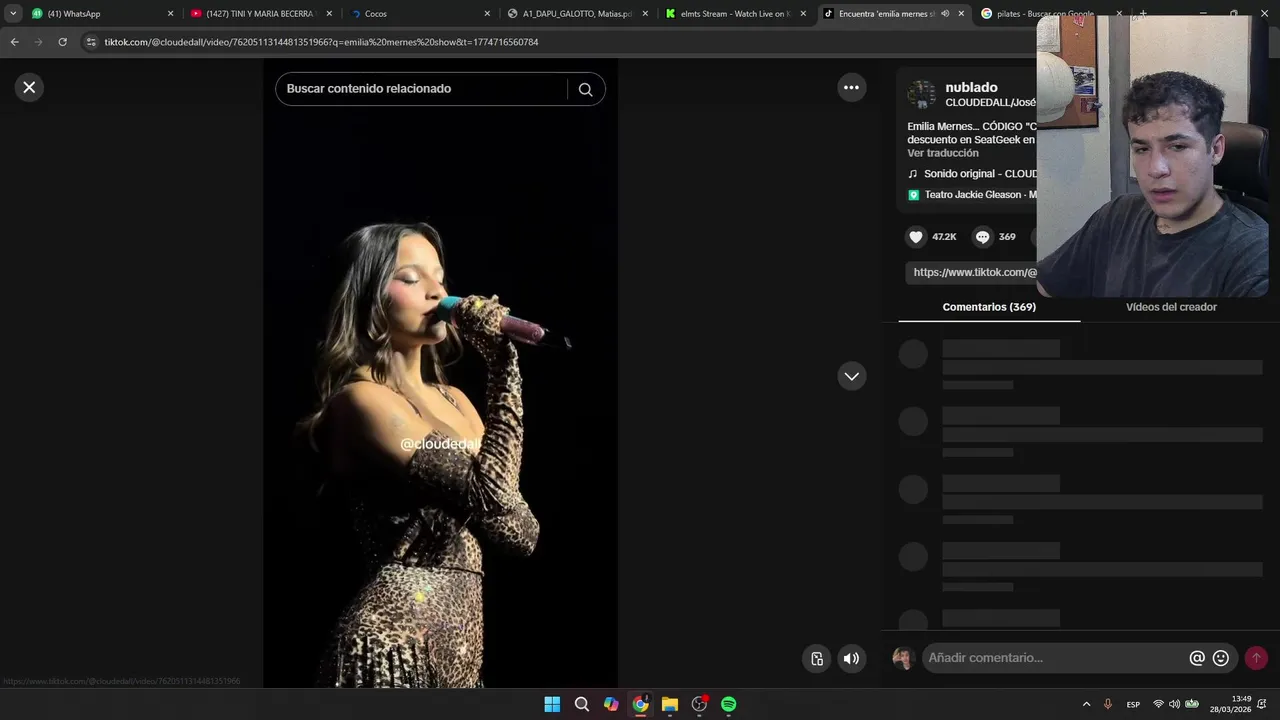Open 'Sonido original' music link
Viewport: 1280px width, 720px height.
pos(980,174)
